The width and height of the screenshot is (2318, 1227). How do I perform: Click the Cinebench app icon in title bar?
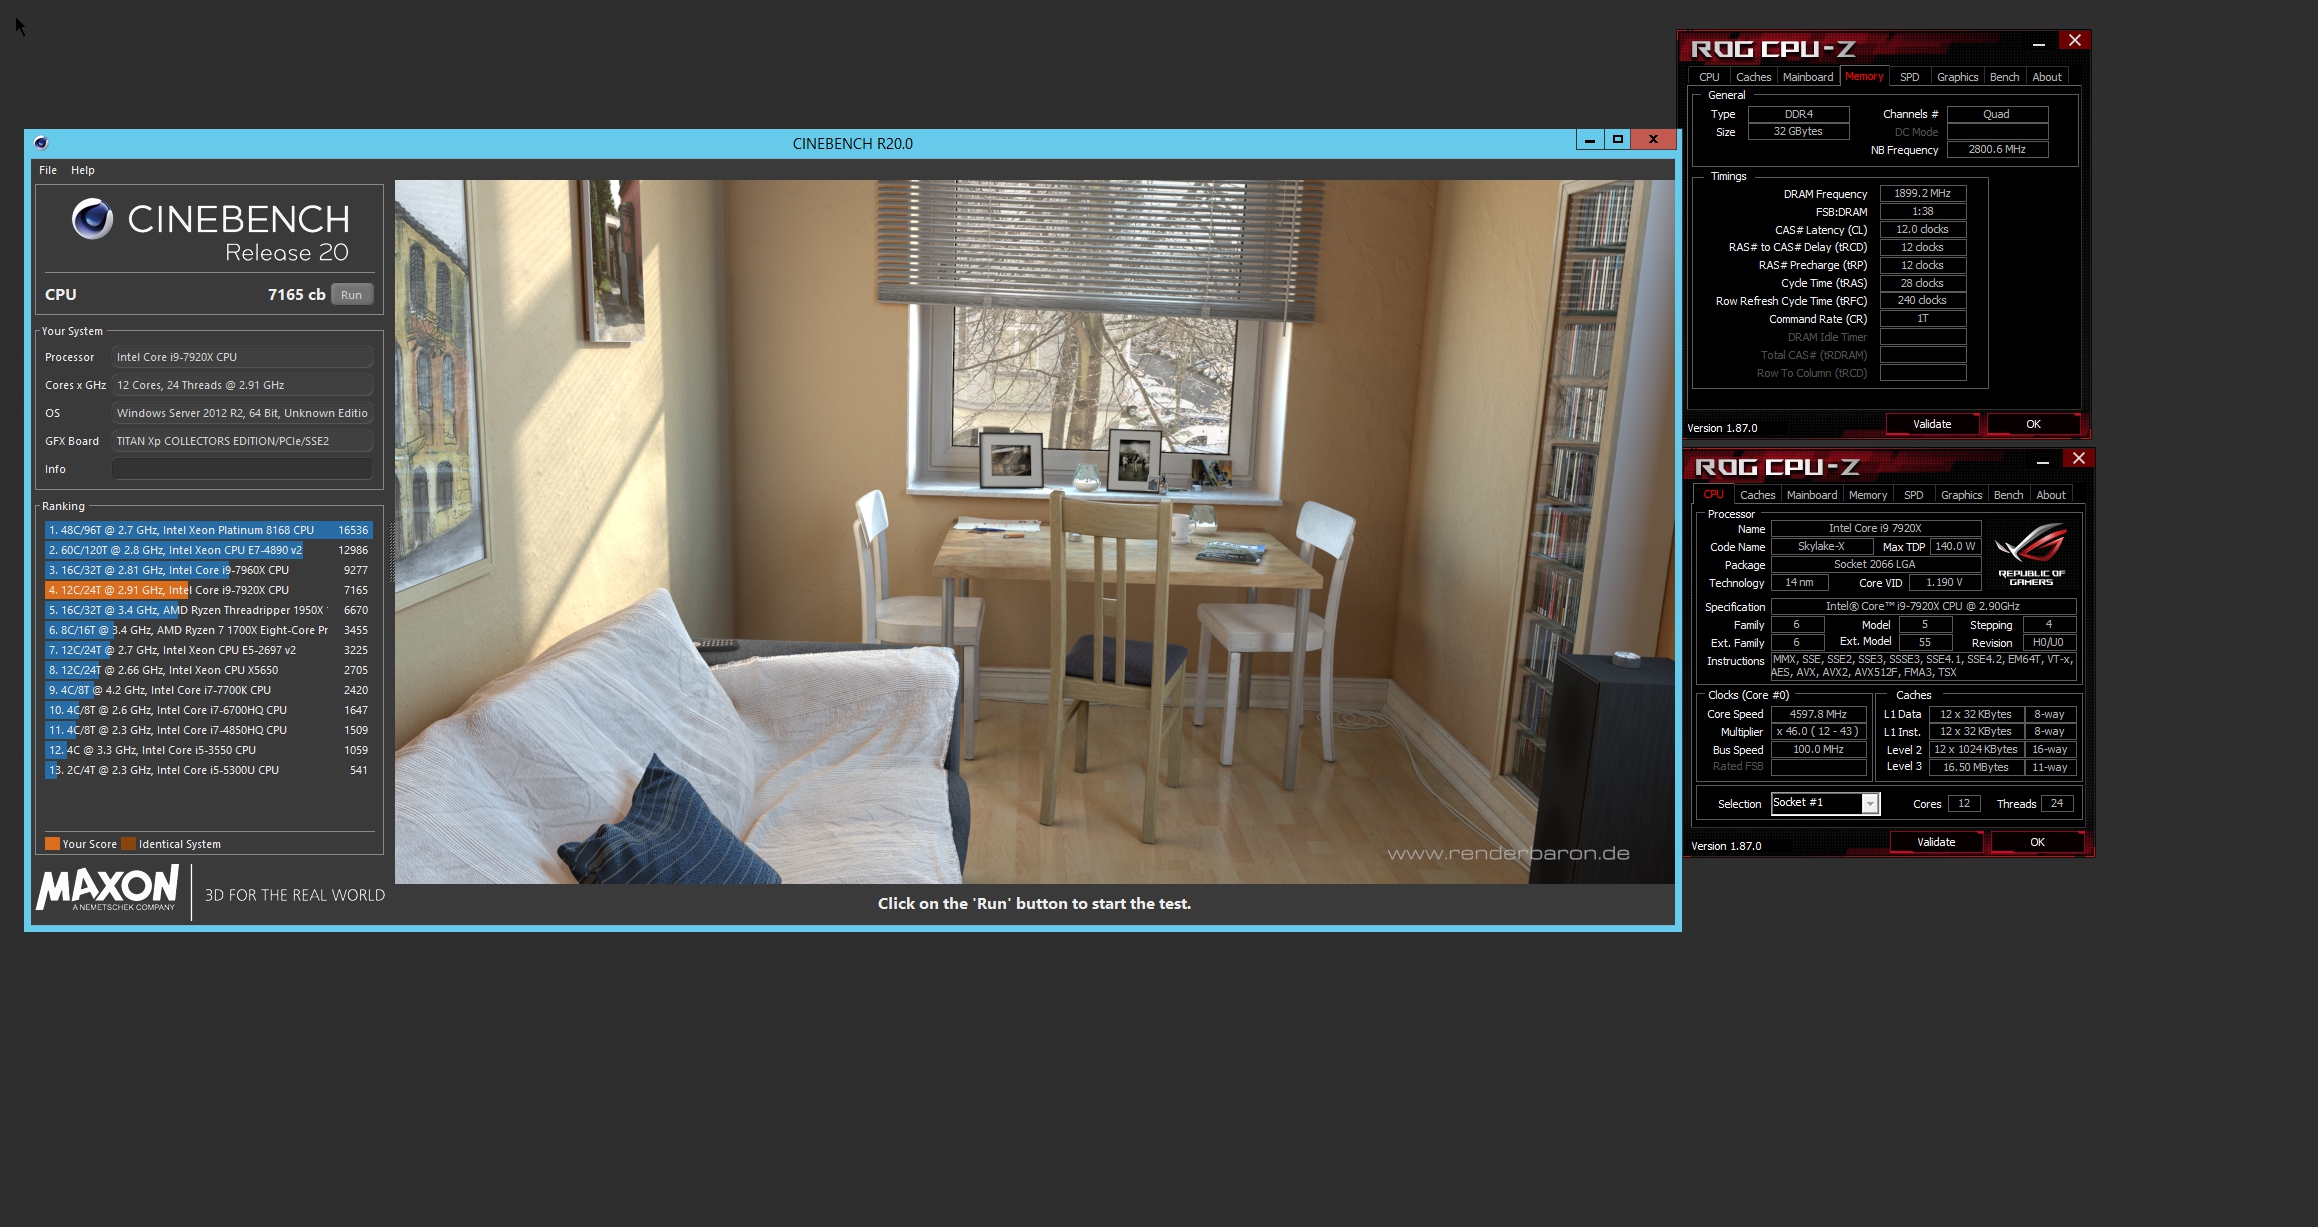[41, 143]
